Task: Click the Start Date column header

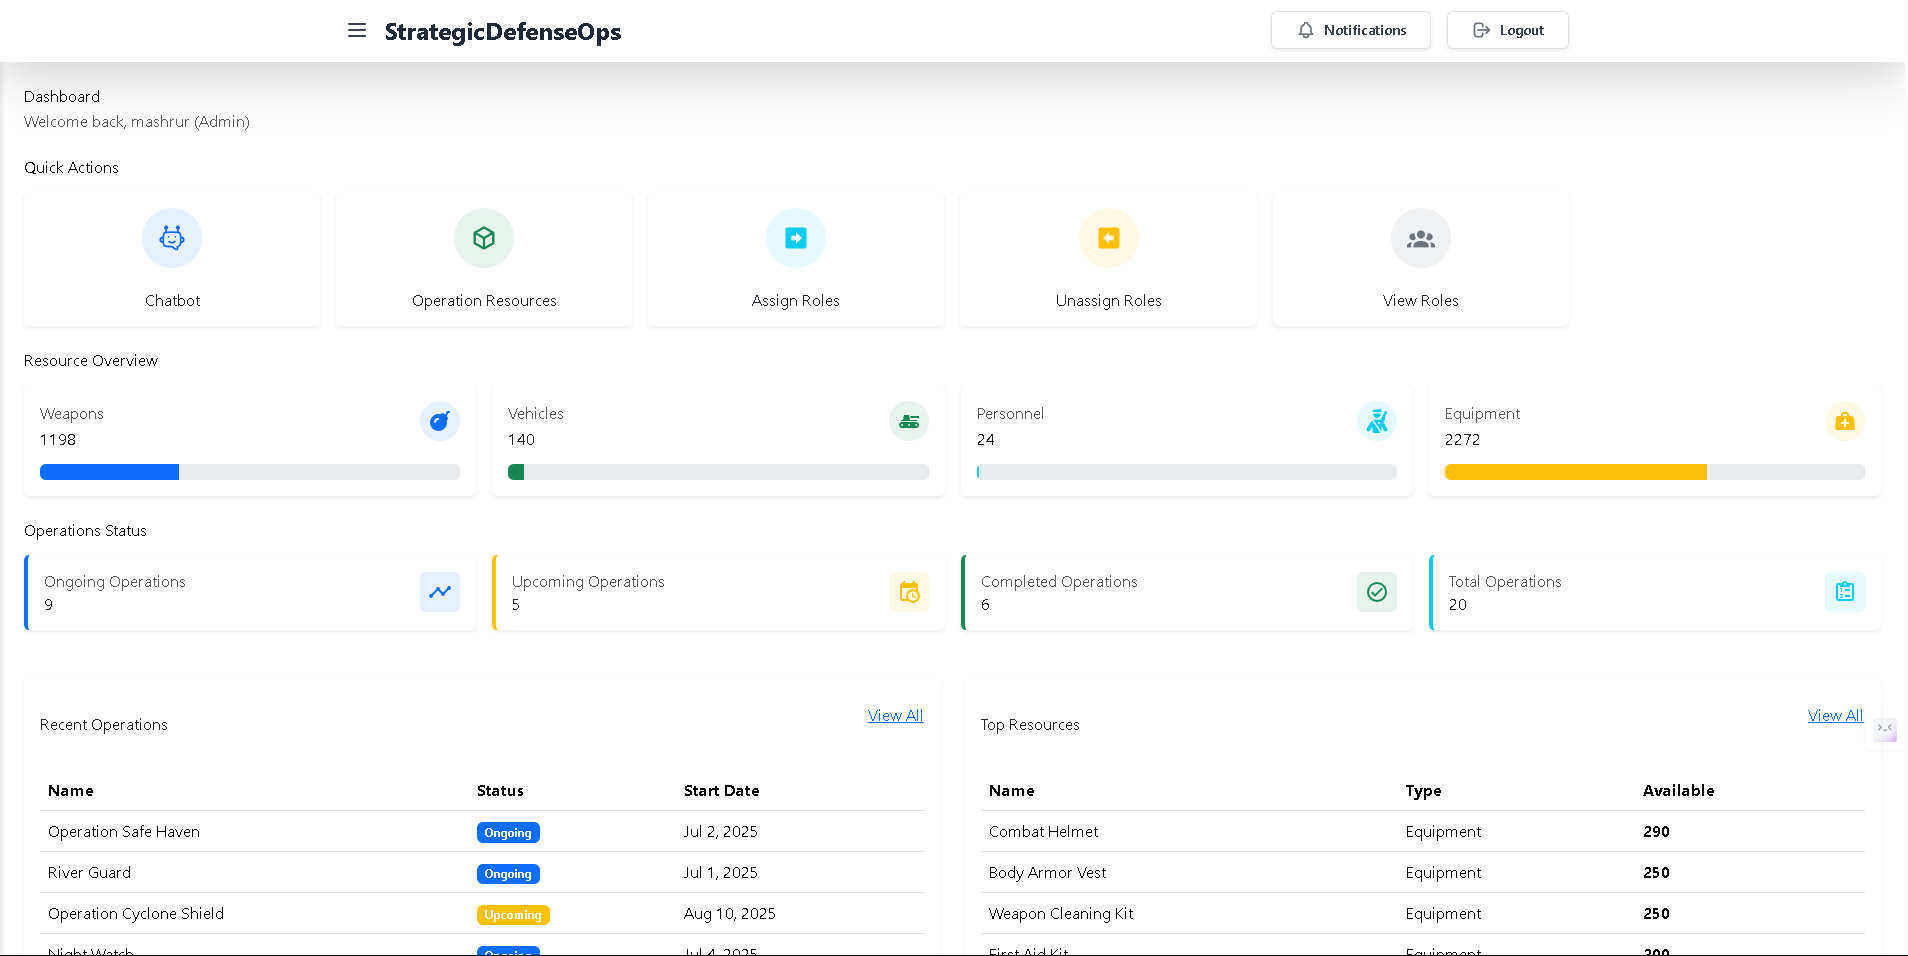Action: [x=722, y=791]
